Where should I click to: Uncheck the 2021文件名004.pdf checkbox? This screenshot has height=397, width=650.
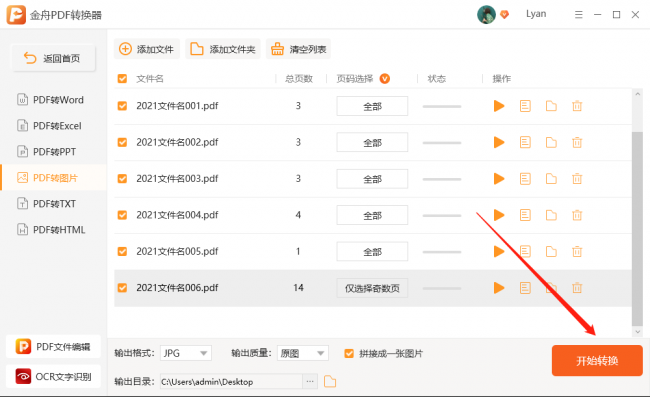click(x=122, y=215)
